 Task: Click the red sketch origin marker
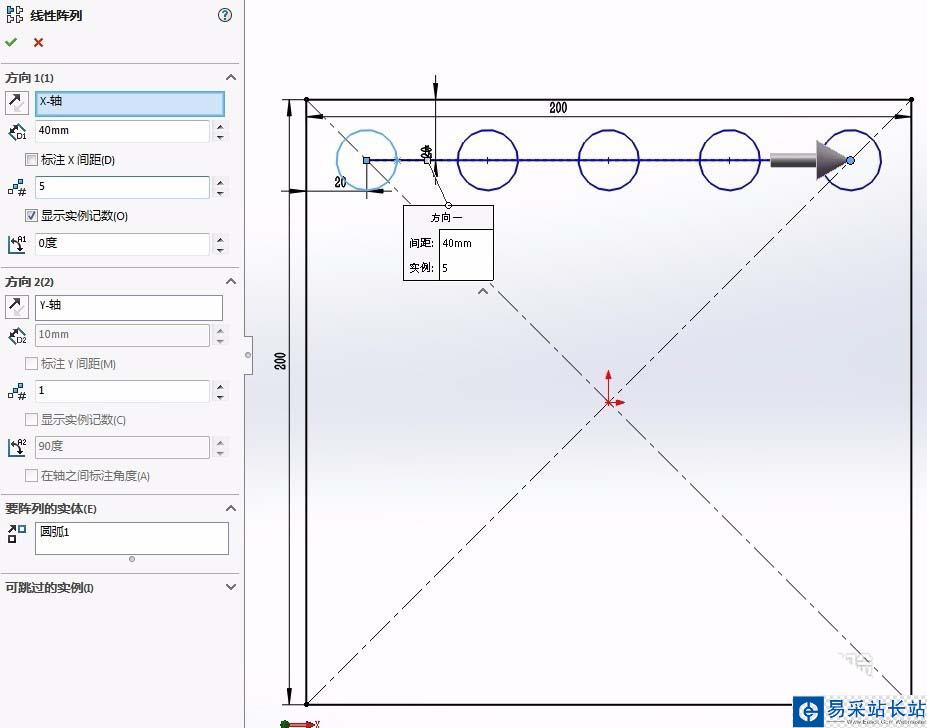tap(609, 402)
